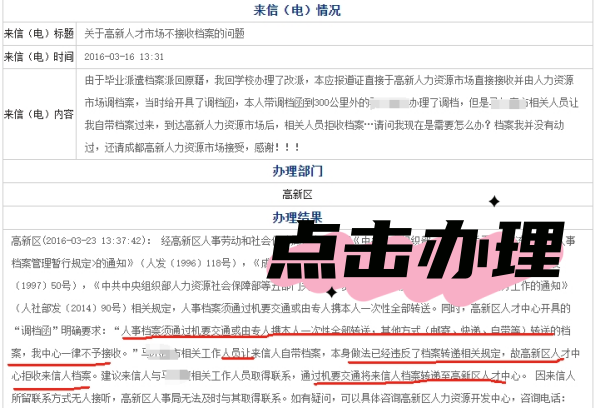Click the text "（人社部发（2014）90号）相关规定"
This screenshot has width=600, height=408.
click(94, 308)
